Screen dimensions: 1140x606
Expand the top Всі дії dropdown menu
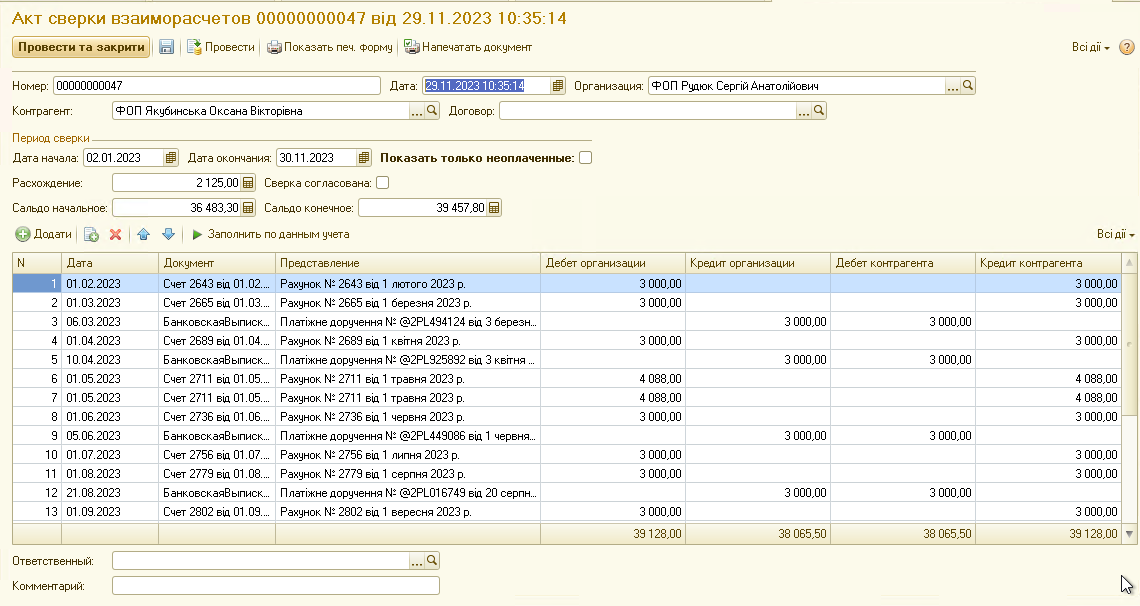coord(1090,47)
